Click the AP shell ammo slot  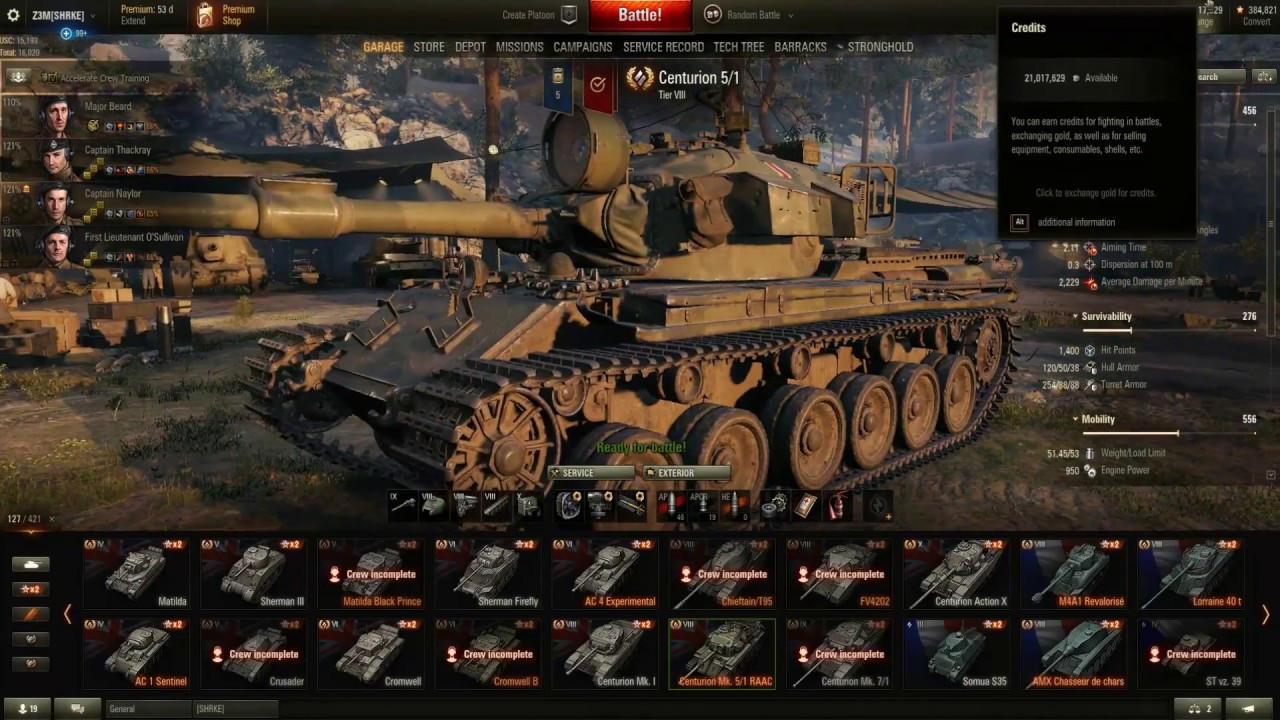670,505
